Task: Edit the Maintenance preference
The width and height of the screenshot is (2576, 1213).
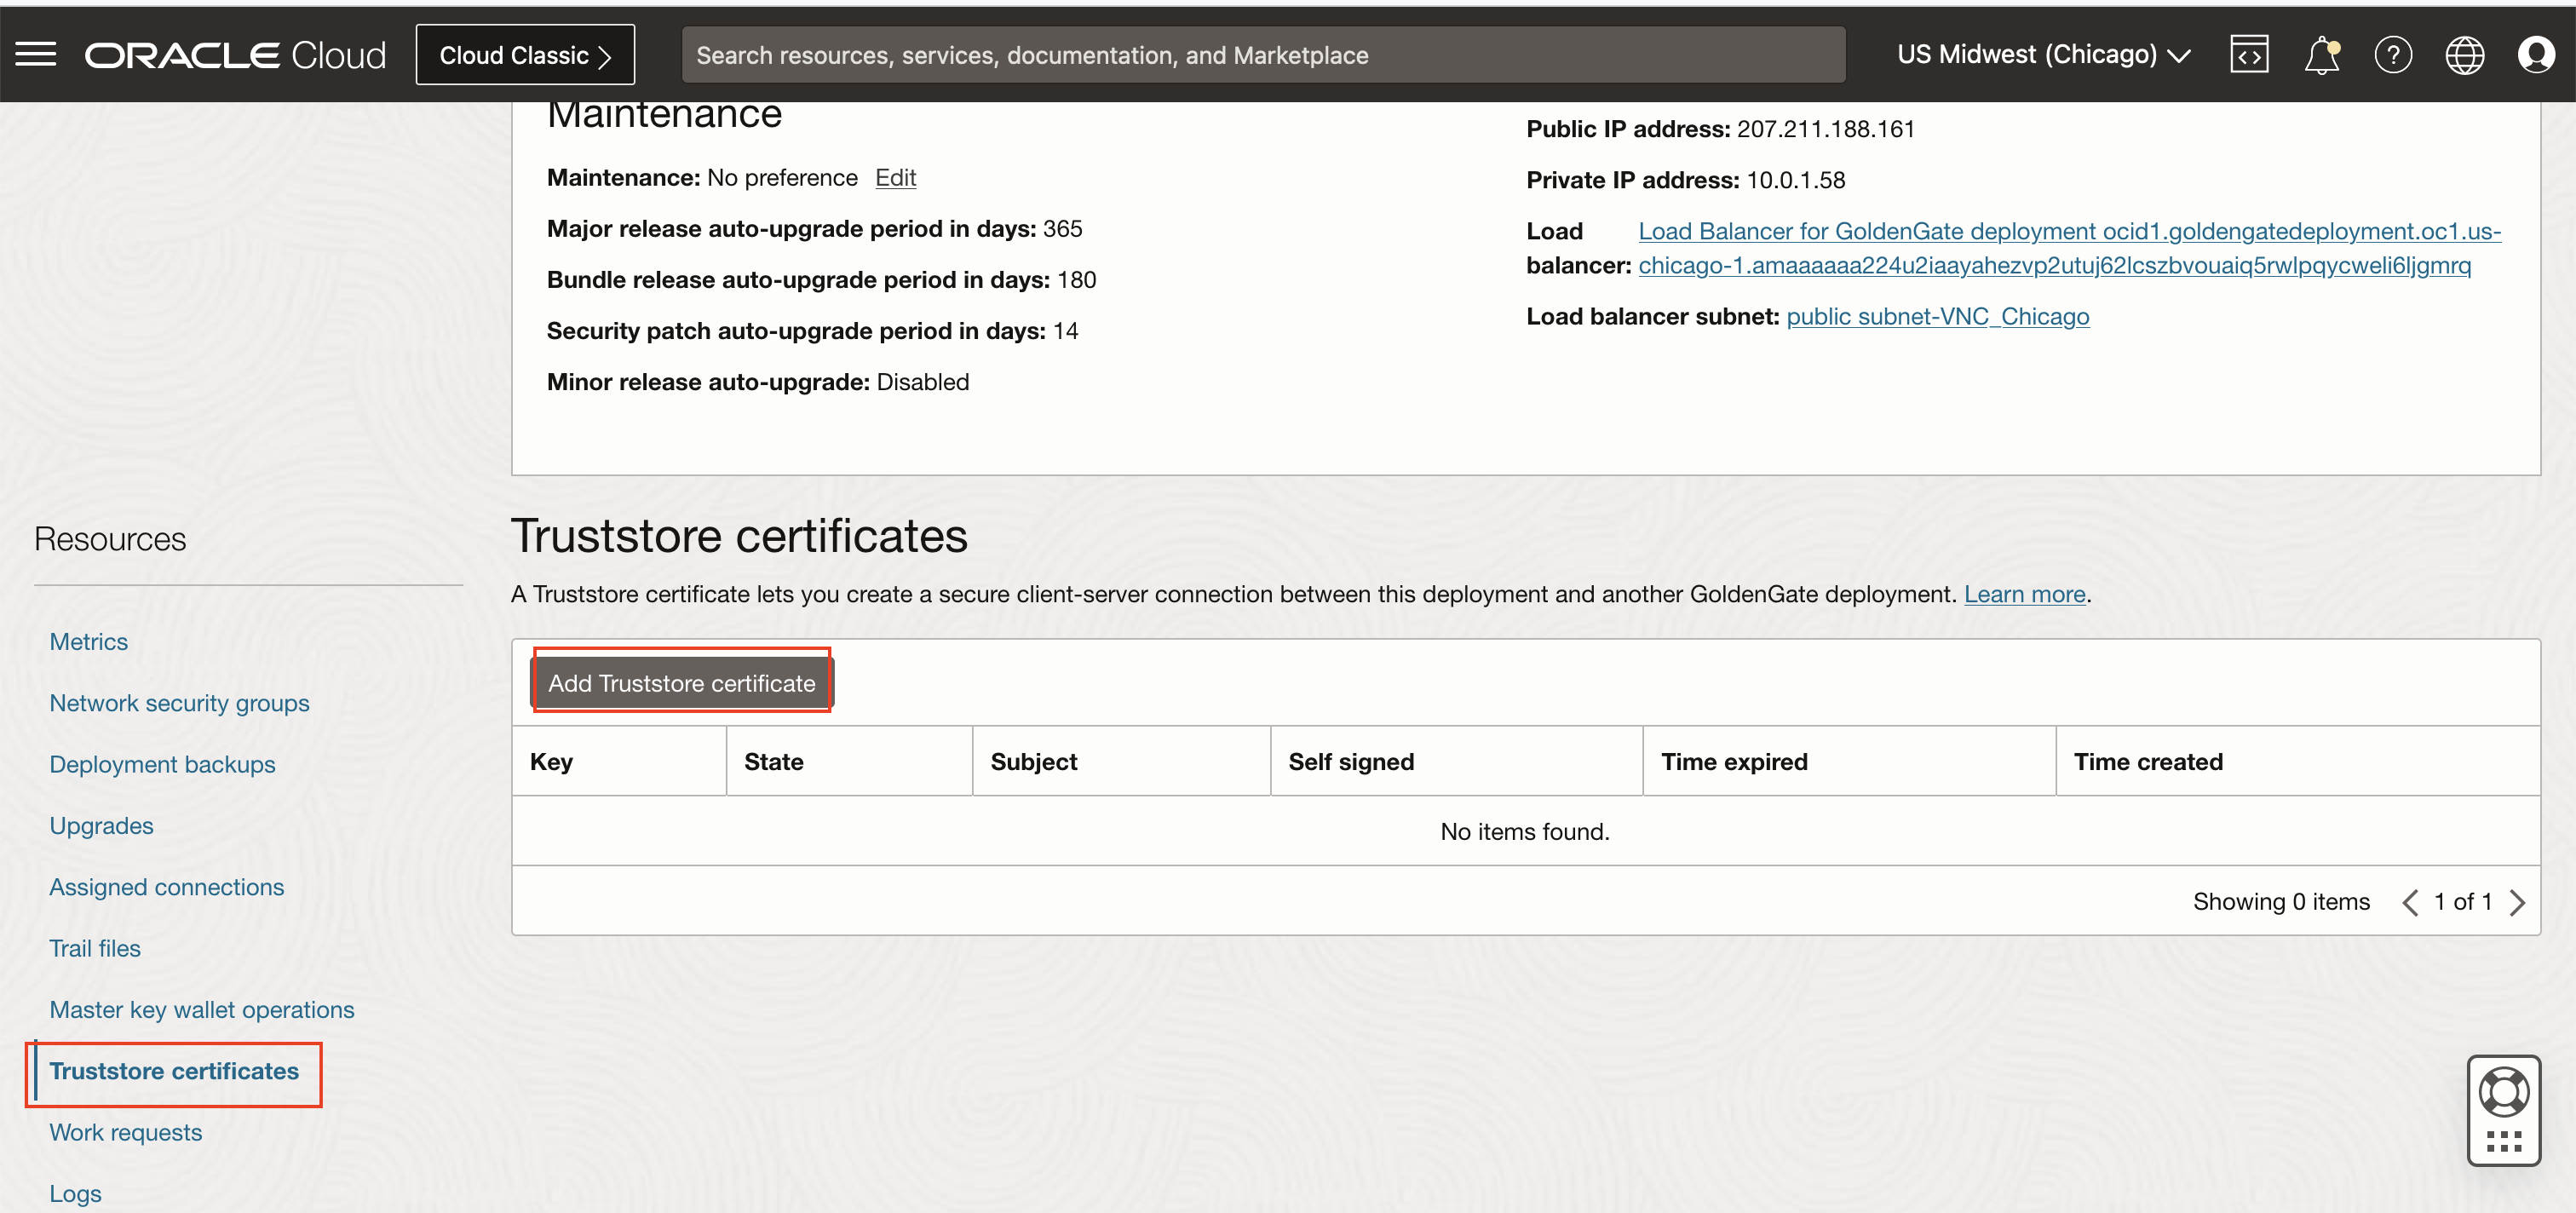Action: (895, 177)
